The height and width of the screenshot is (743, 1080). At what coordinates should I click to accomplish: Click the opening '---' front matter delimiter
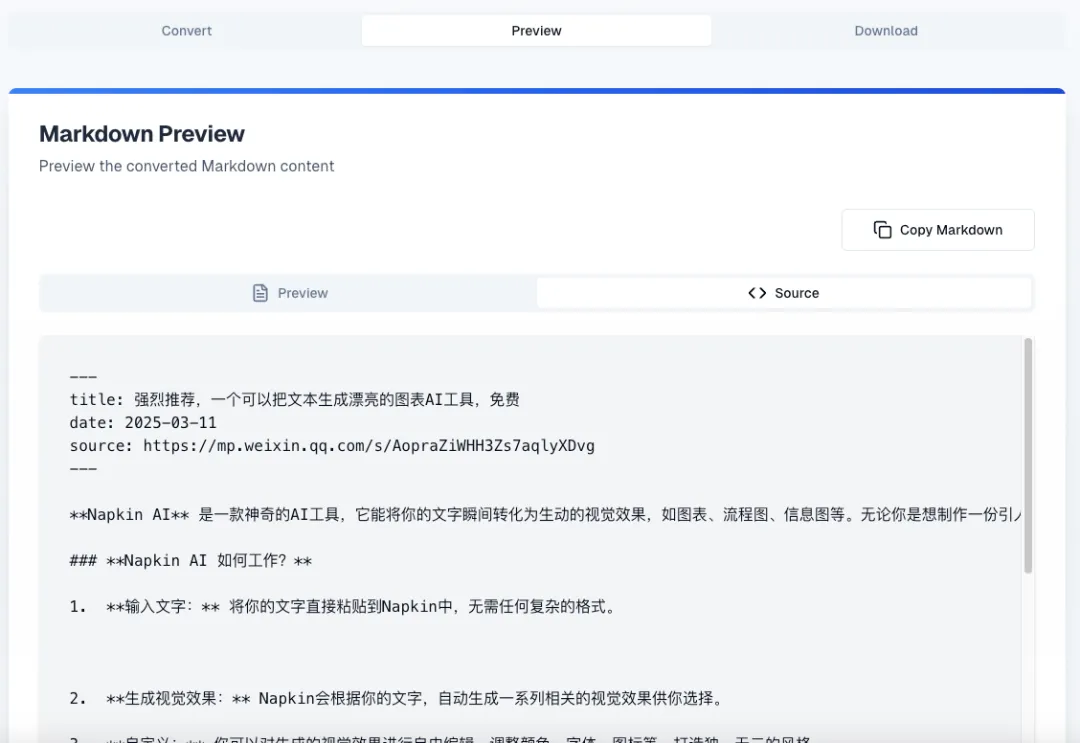tap(83, 377)
